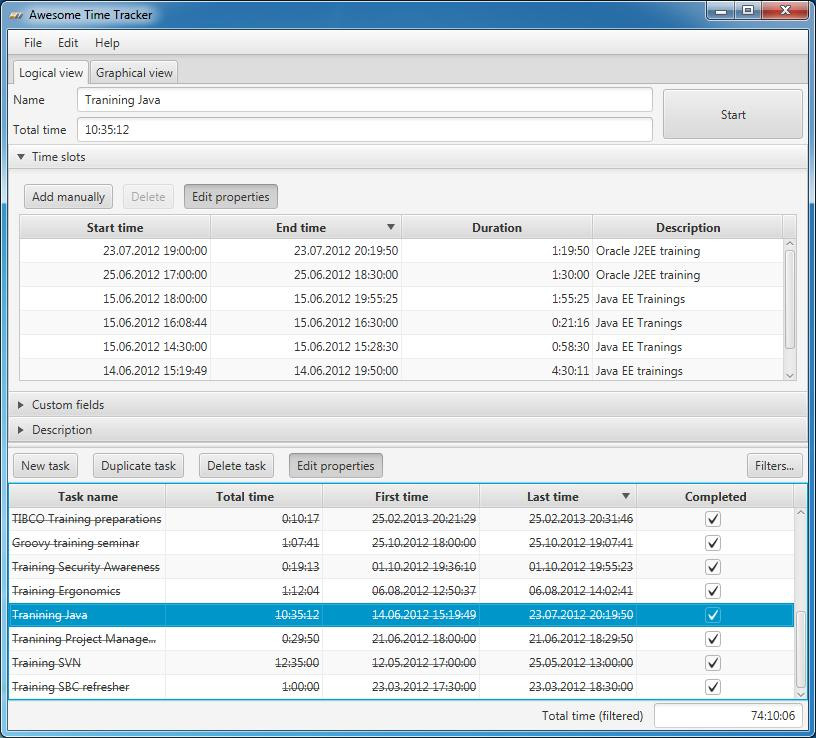This screenshot has width=816, height=738.
Task: Click sort arrow on Last time column
Action: point(626,496)
